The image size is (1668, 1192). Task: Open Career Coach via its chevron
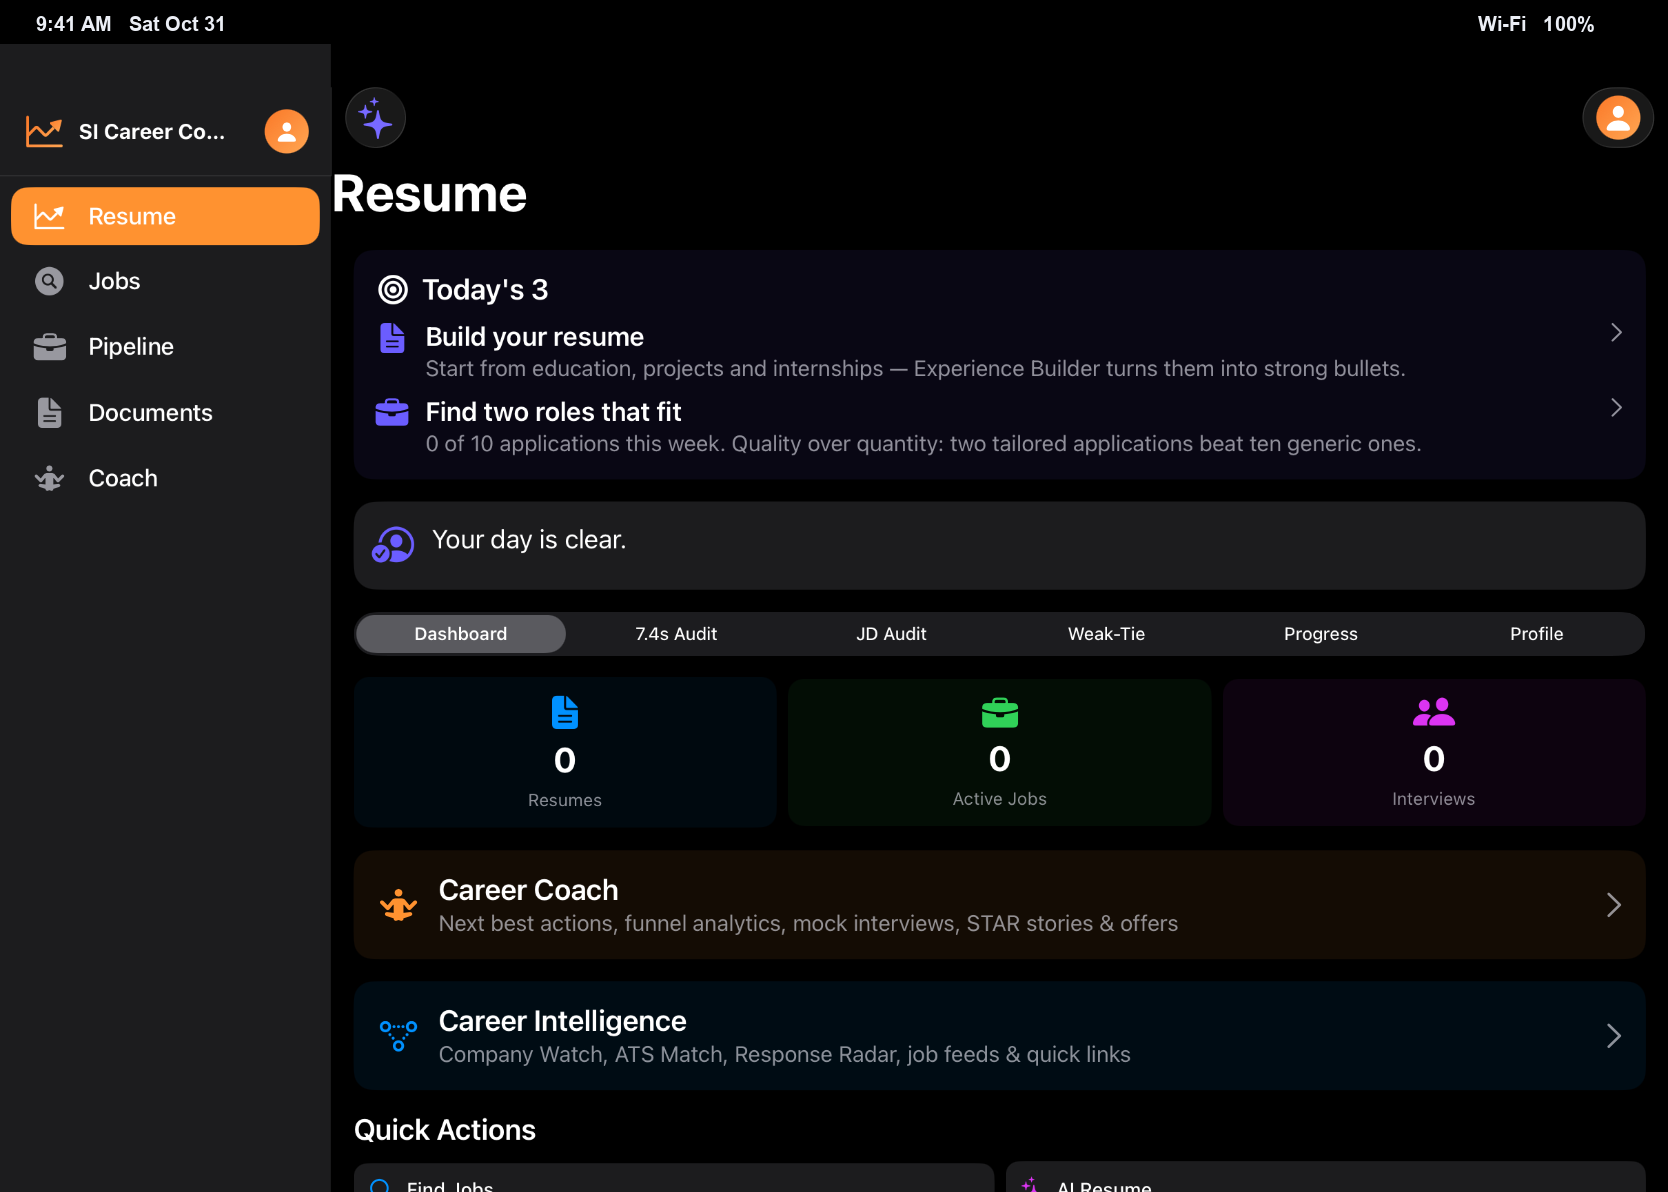click(x=1613, y=905)
